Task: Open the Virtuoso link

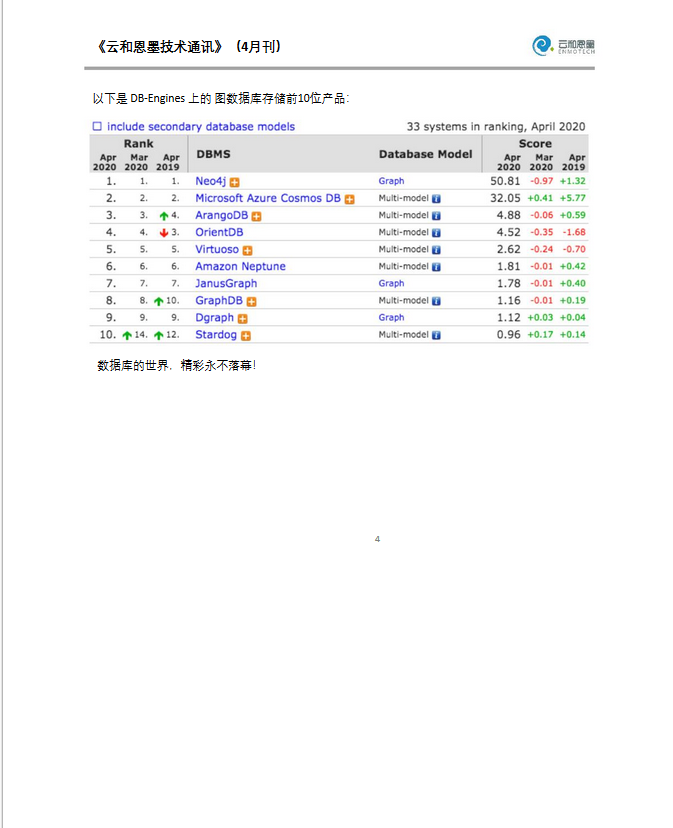Action: [x=217, y=249]
